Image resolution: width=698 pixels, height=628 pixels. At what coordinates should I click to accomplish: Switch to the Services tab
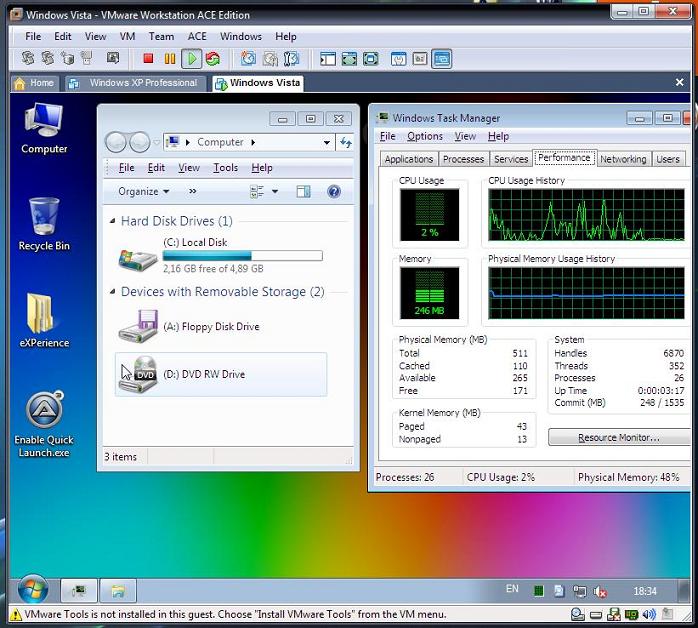[x=511, y=159]
